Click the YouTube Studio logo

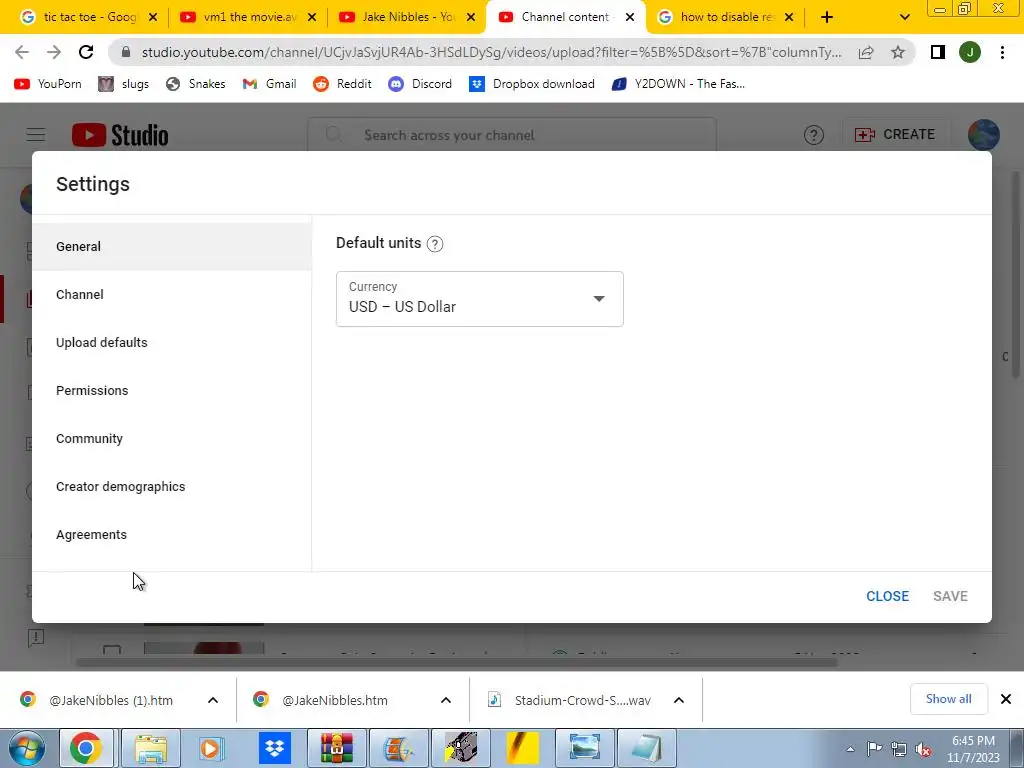pyautogui.click(x=120, y=135)
